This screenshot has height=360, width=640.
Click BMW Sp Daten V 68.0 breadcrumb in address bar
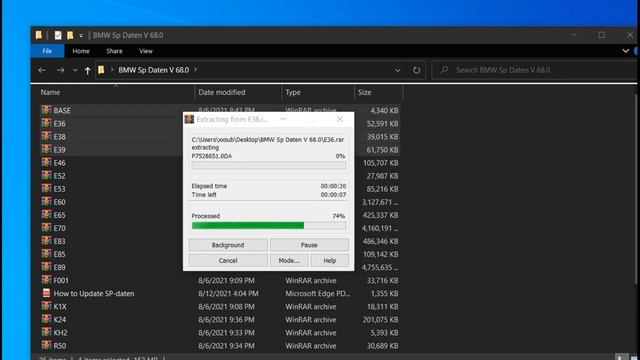(153, 70)
